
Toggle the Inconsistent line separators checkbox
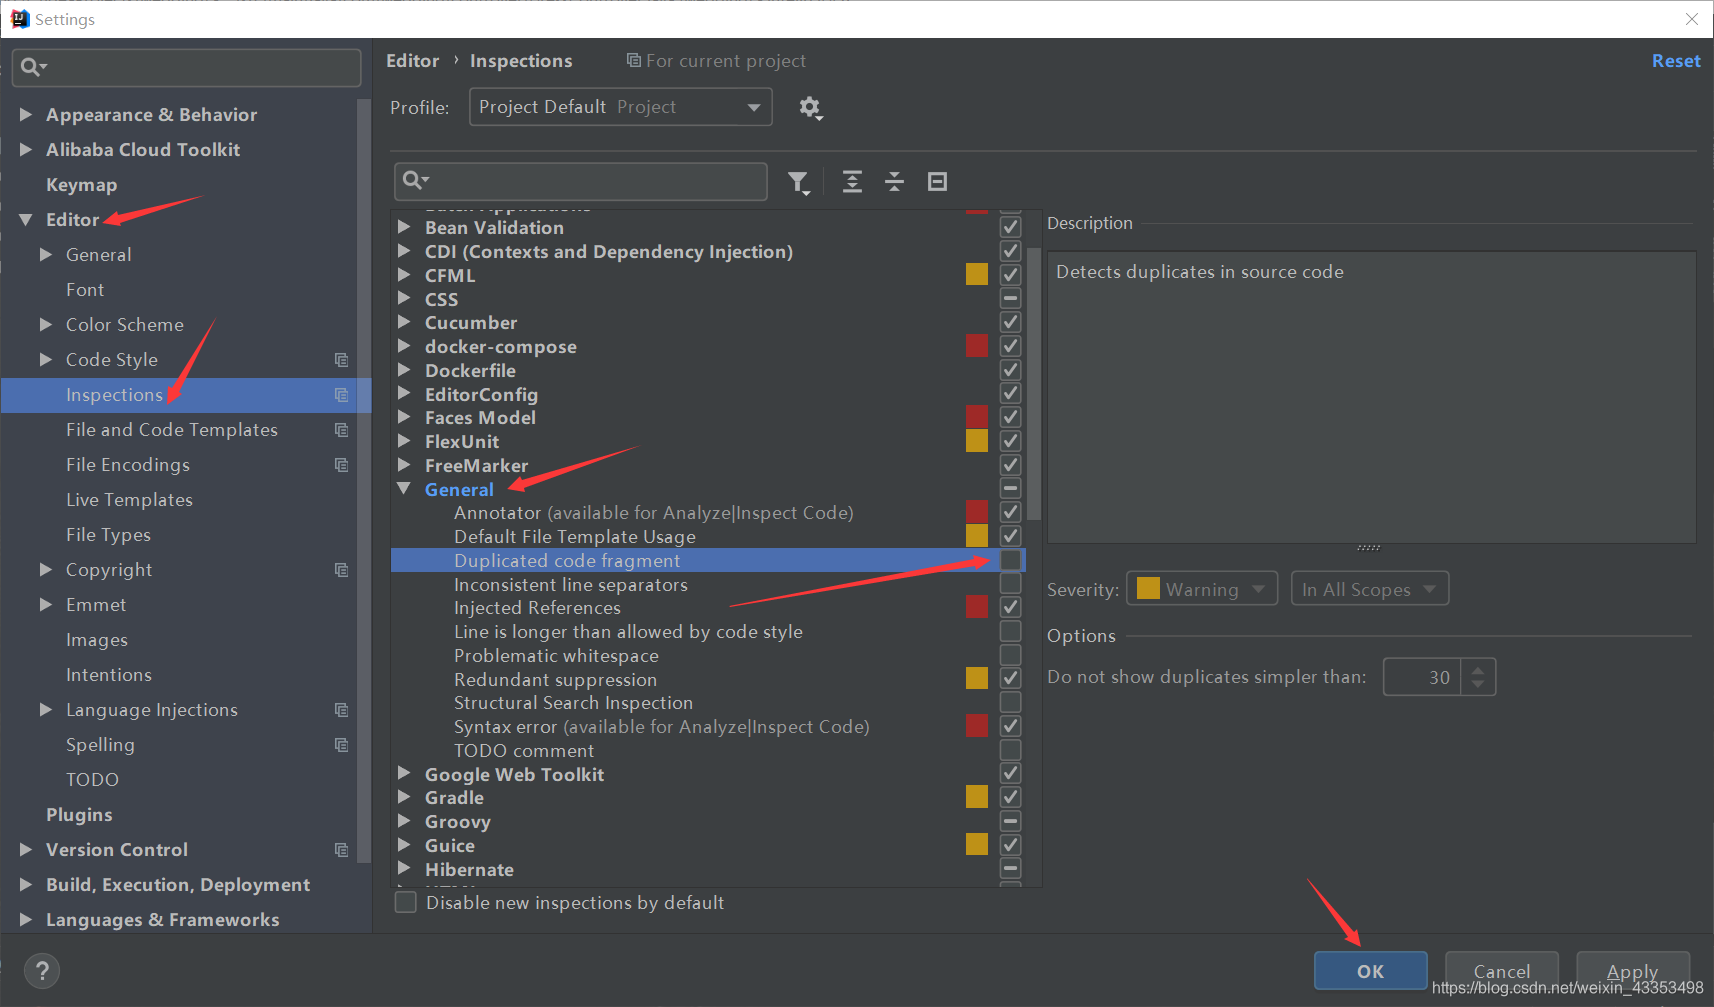tap(1010, 584)
